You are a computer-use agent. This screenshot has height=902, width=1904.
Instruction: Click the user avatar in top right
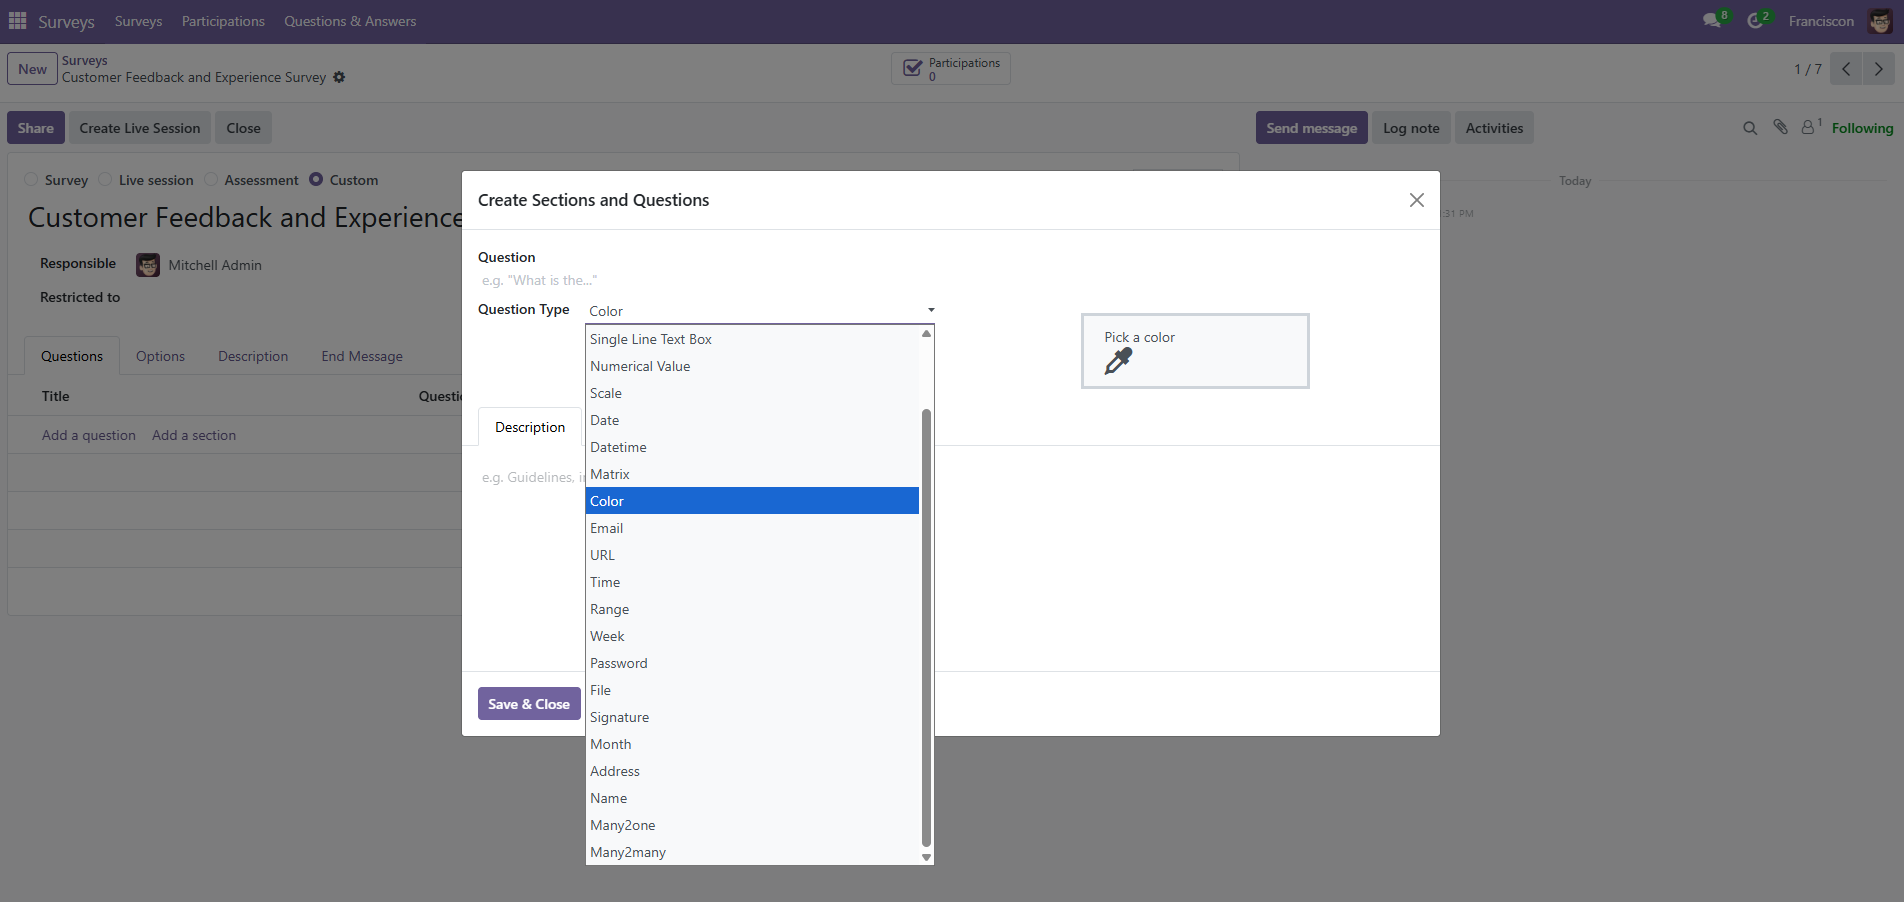click(1880, 21)
